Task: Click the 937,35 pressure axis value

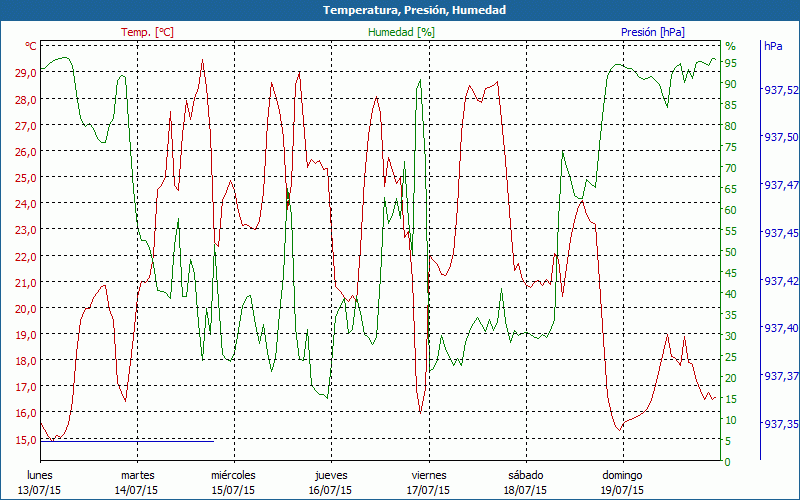Action: [x=781, y=424]
